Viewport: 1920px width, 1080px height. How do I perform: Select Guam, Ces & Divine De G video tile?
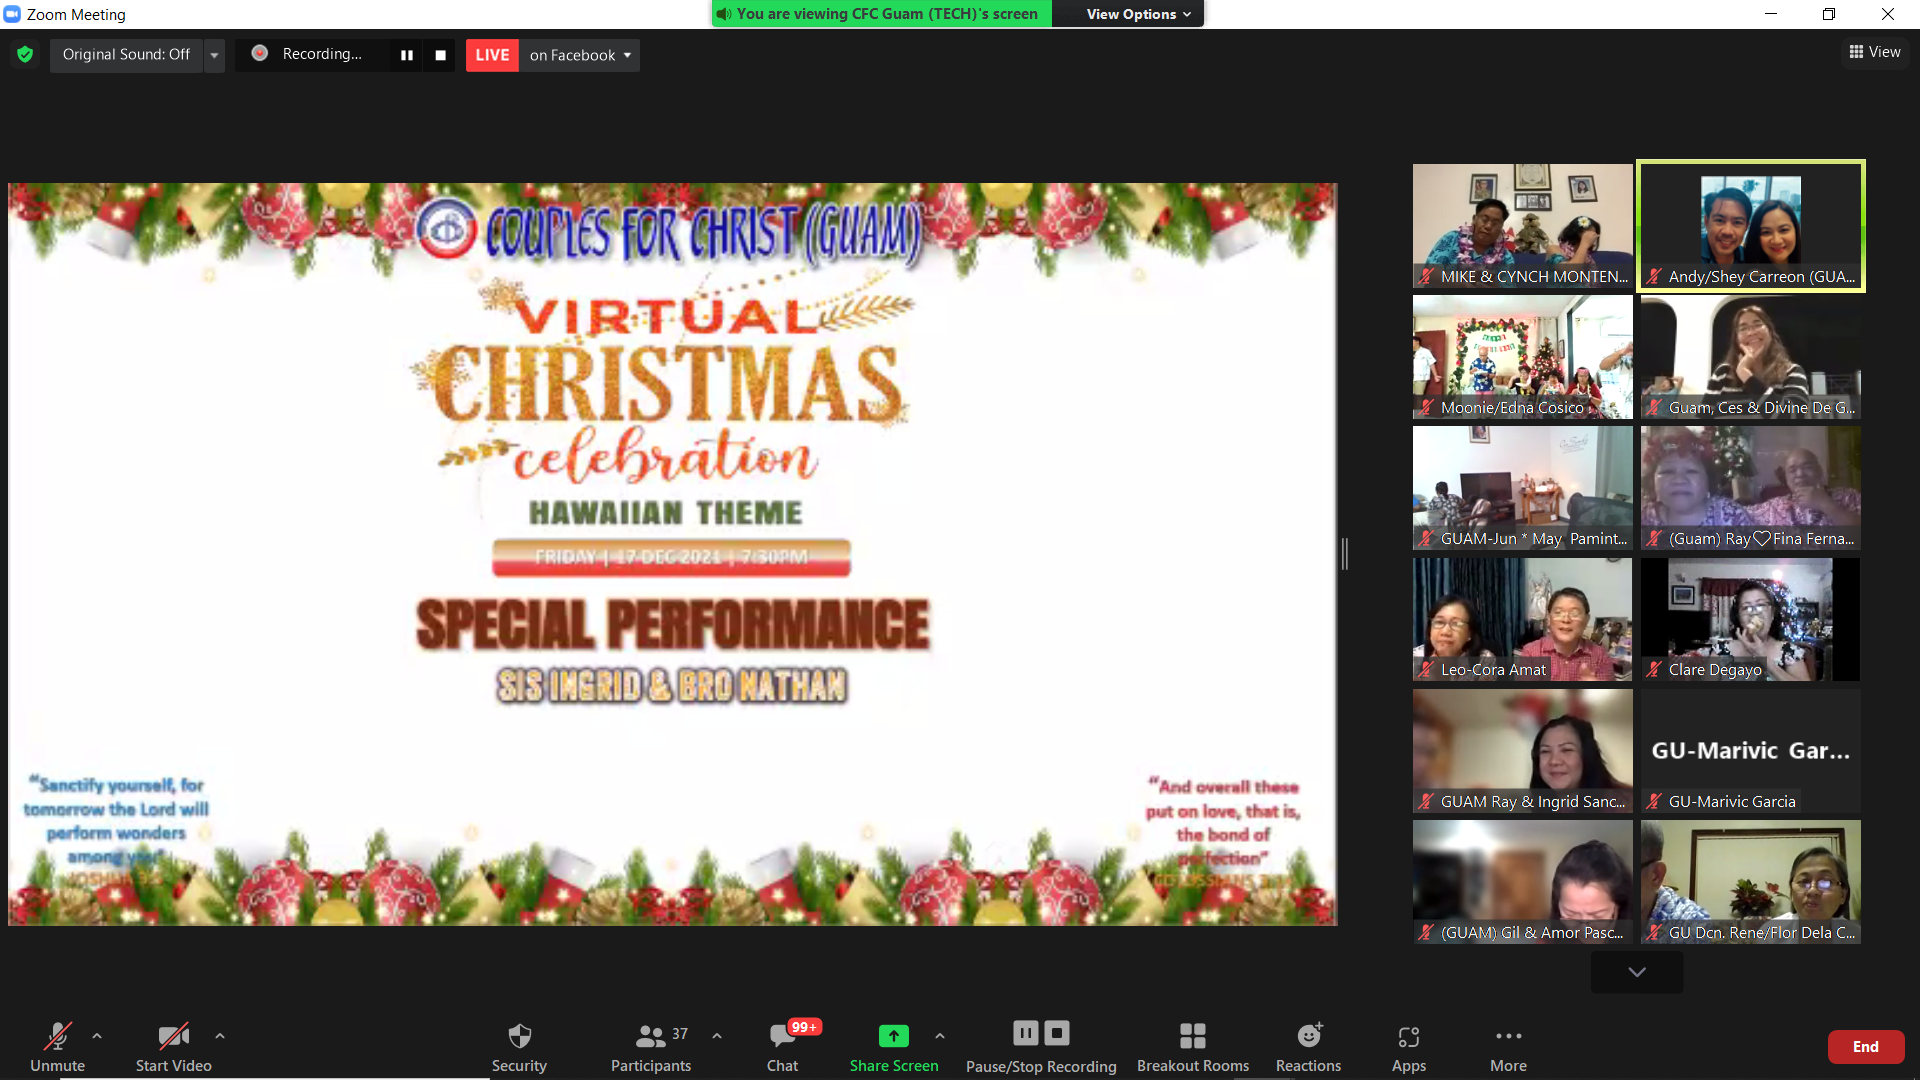[1751, 357]
